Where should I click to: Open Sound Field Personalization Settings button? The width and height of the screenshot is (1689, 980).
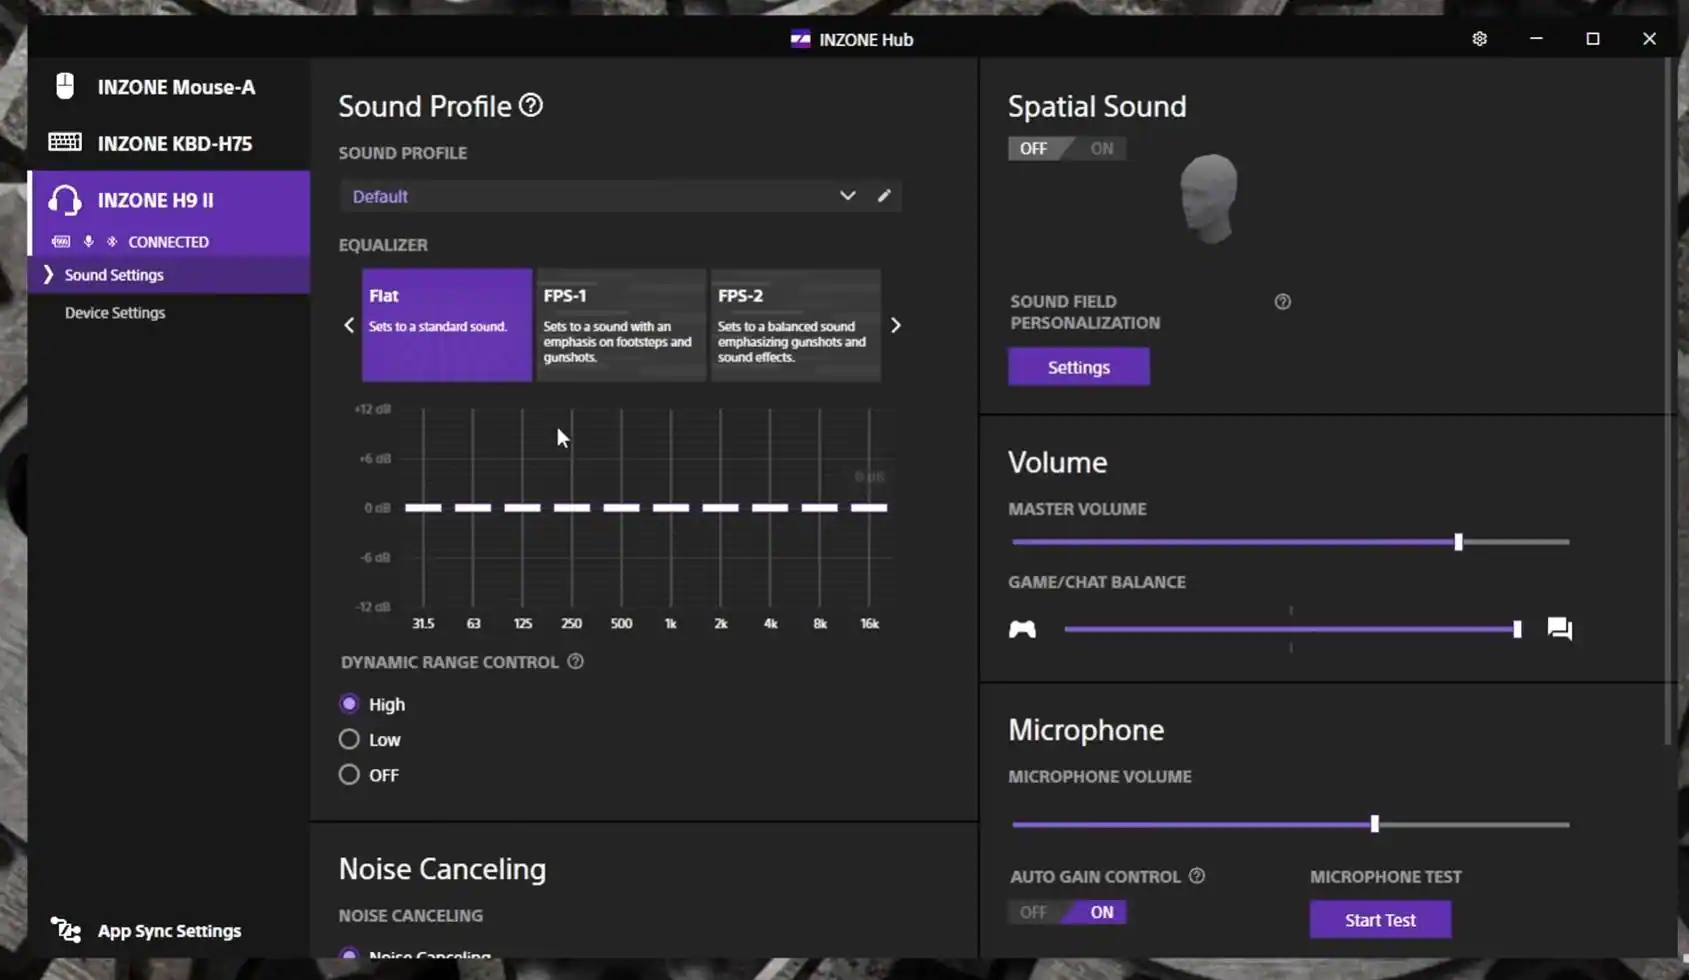[x=1078, y=367]
